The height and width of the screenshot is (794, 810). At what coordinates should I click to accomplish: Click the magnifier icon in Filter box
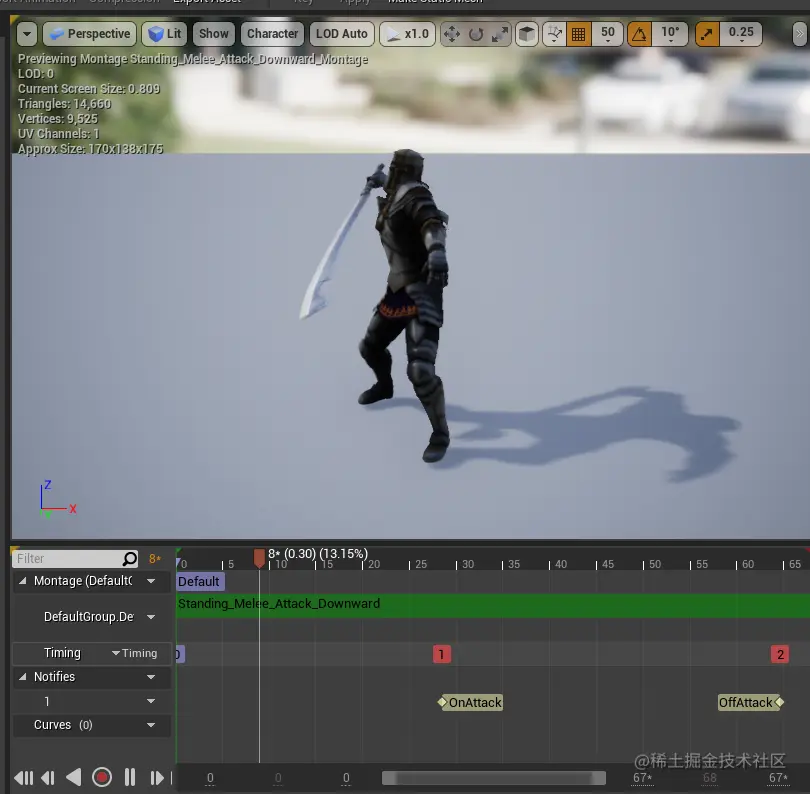[x=130, y=558]
